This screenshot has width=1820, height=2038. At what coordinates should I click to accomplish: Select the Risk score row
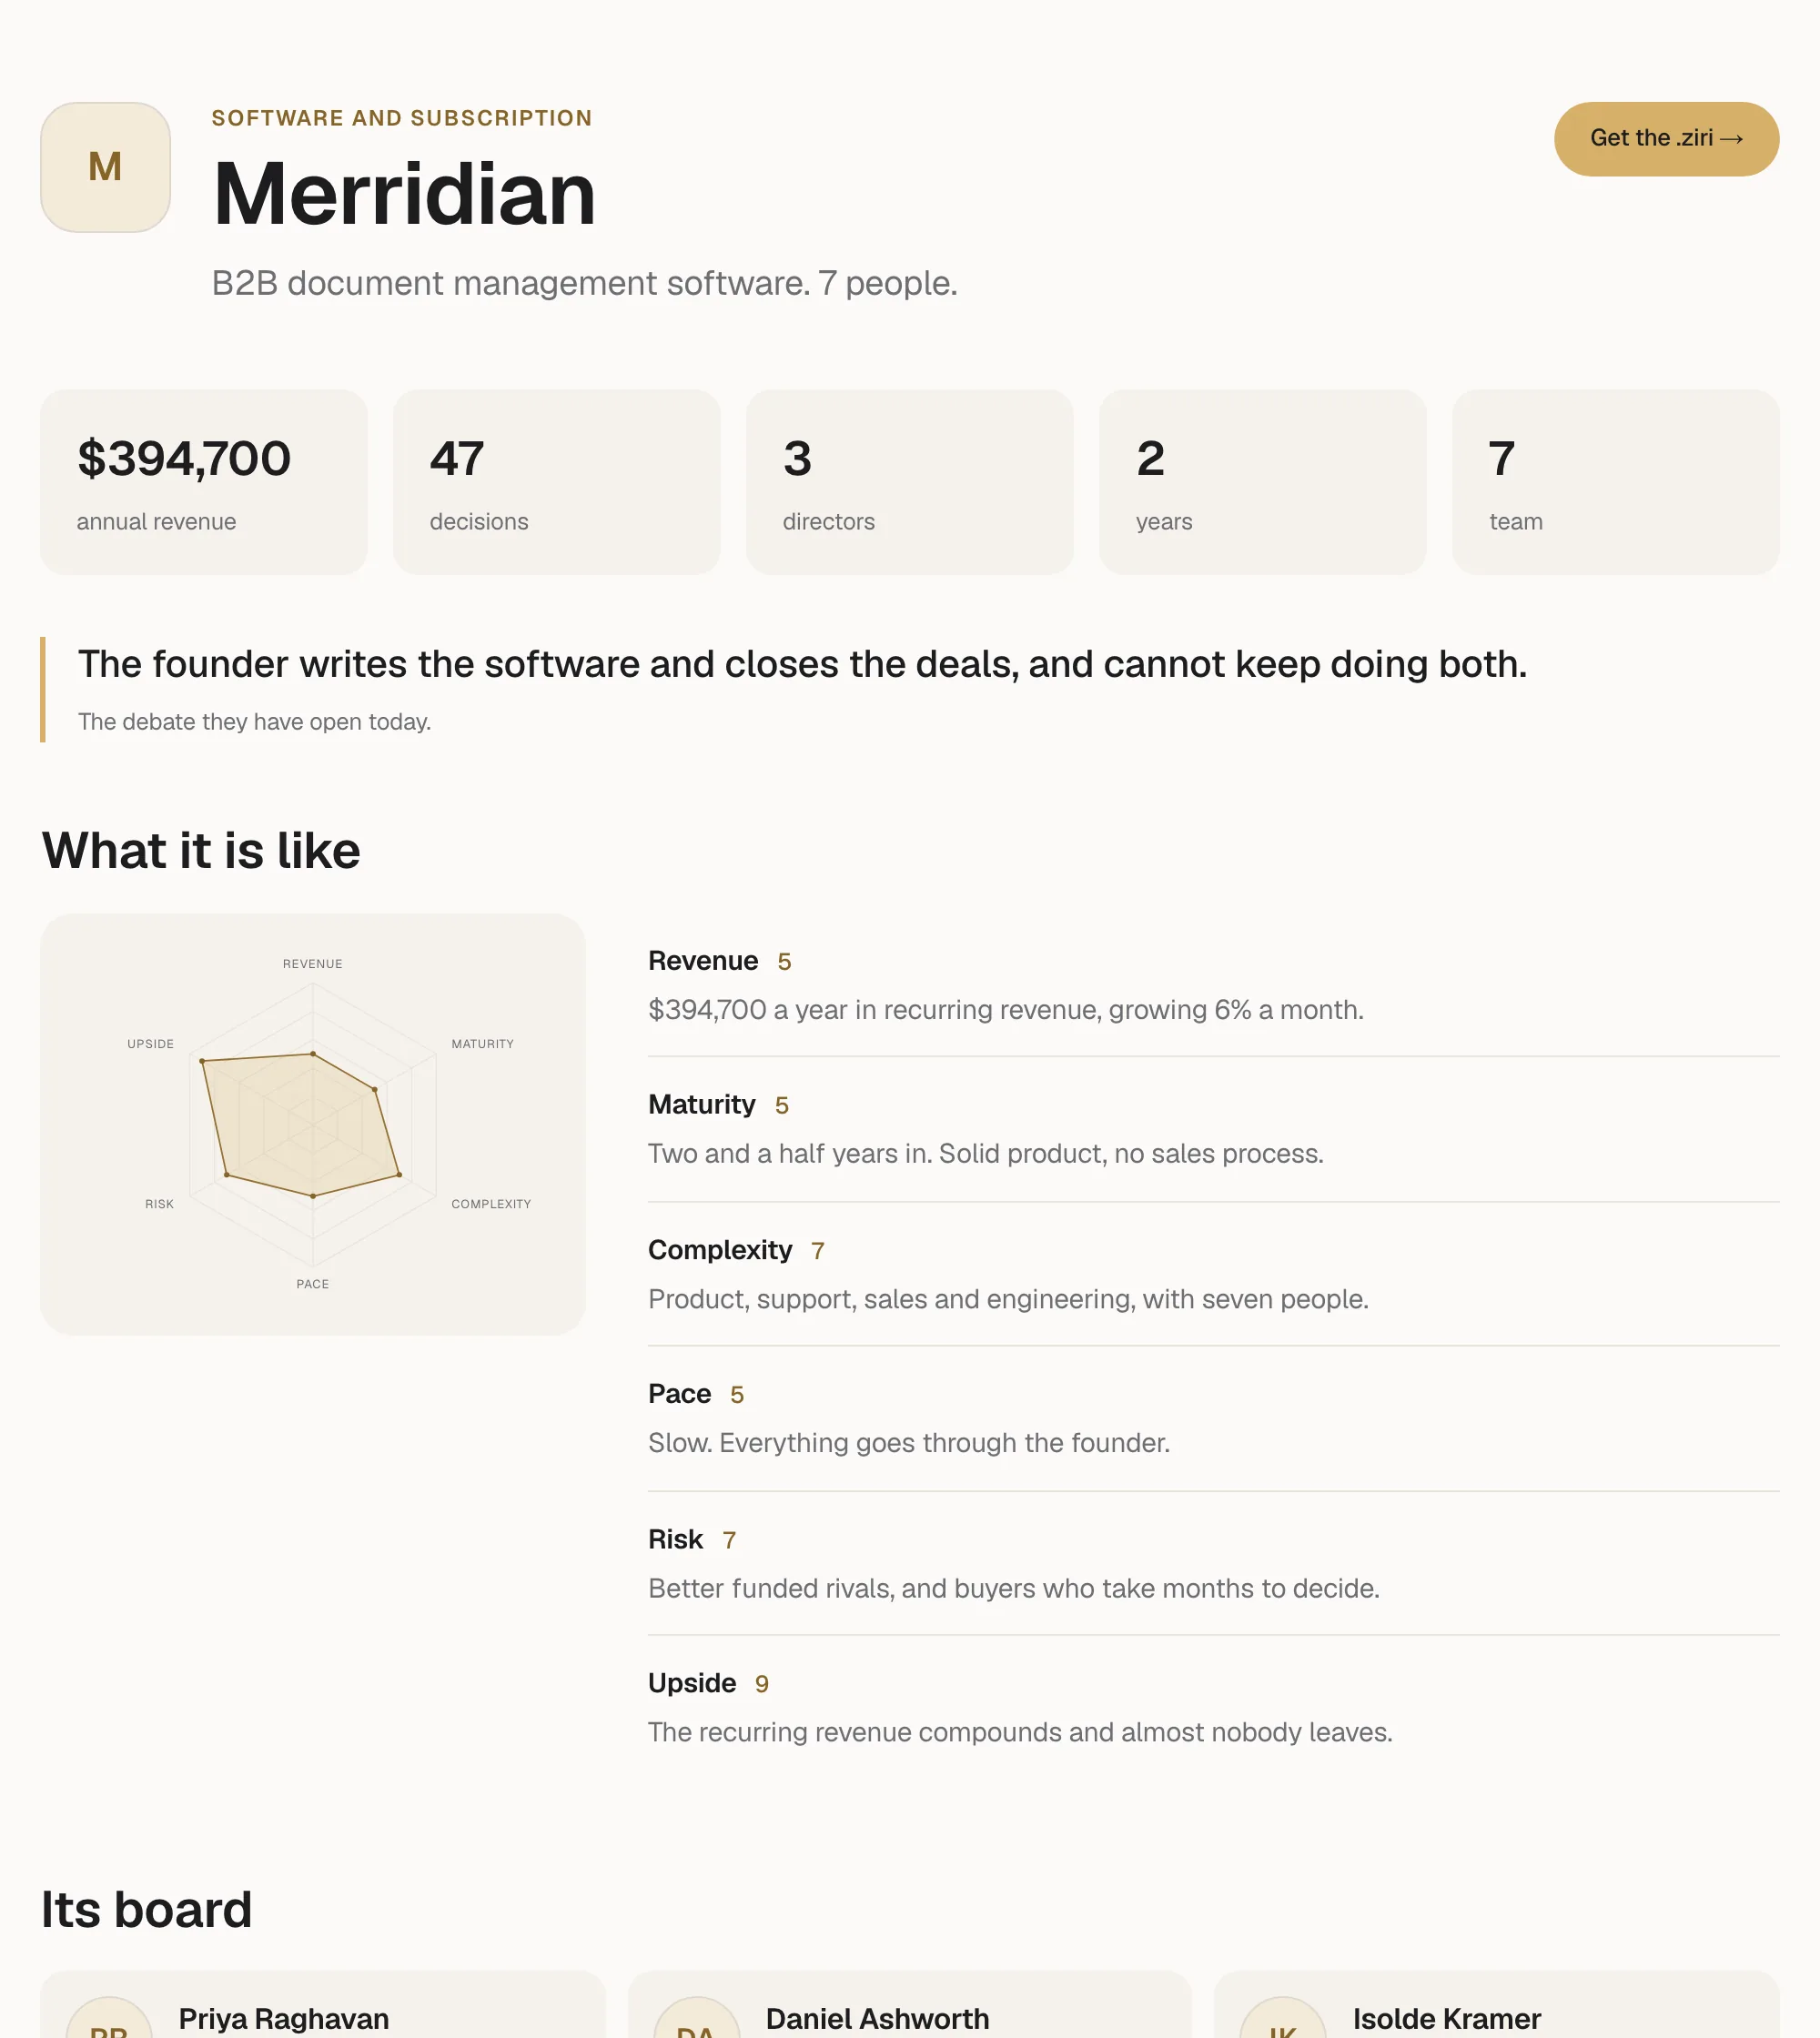pos(1214,1564)
